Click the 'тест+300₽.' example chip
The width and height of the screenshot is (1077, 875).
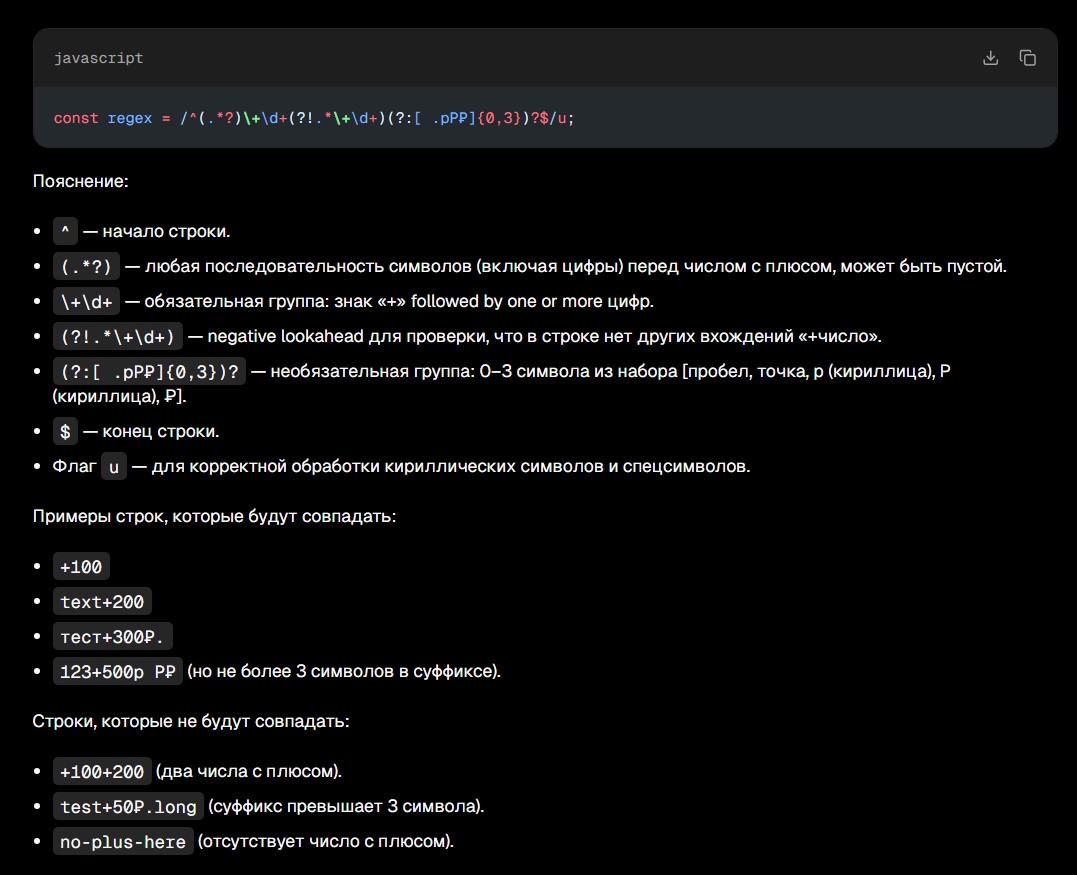point(113,637)
